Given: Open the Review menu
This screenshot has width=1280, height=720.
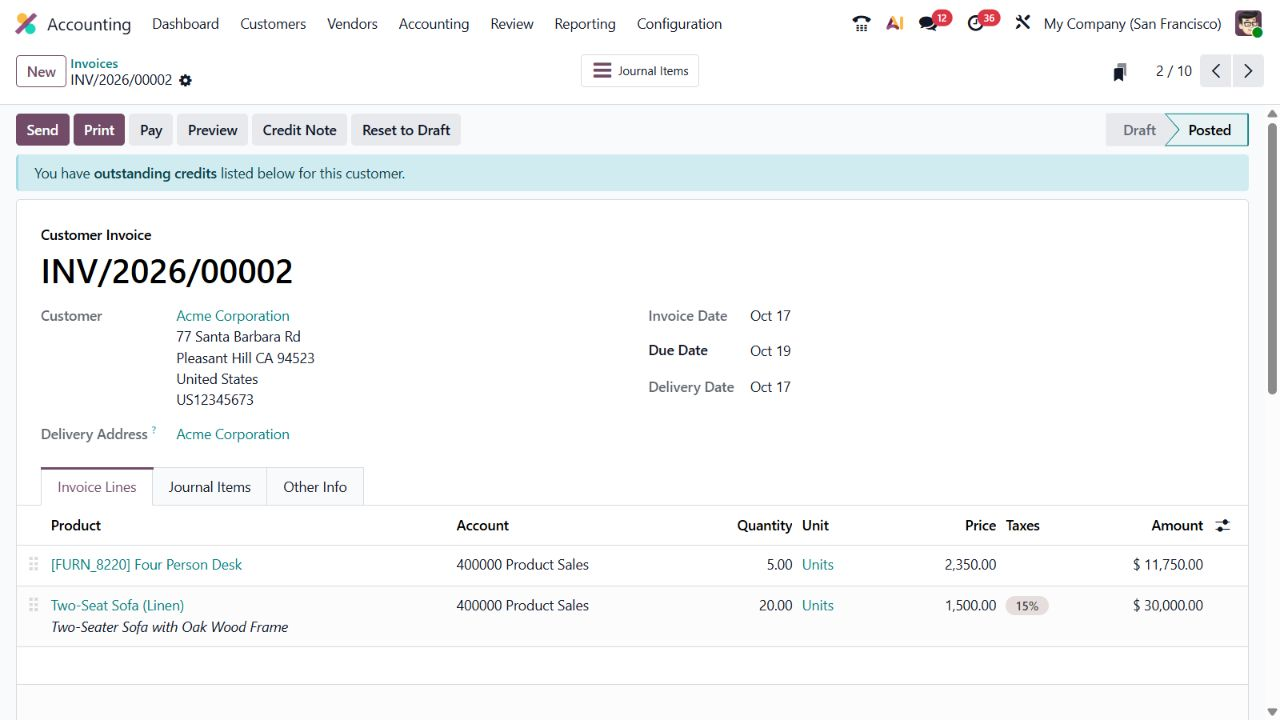Looking at the screenshot, I should (x=512, y=24).
